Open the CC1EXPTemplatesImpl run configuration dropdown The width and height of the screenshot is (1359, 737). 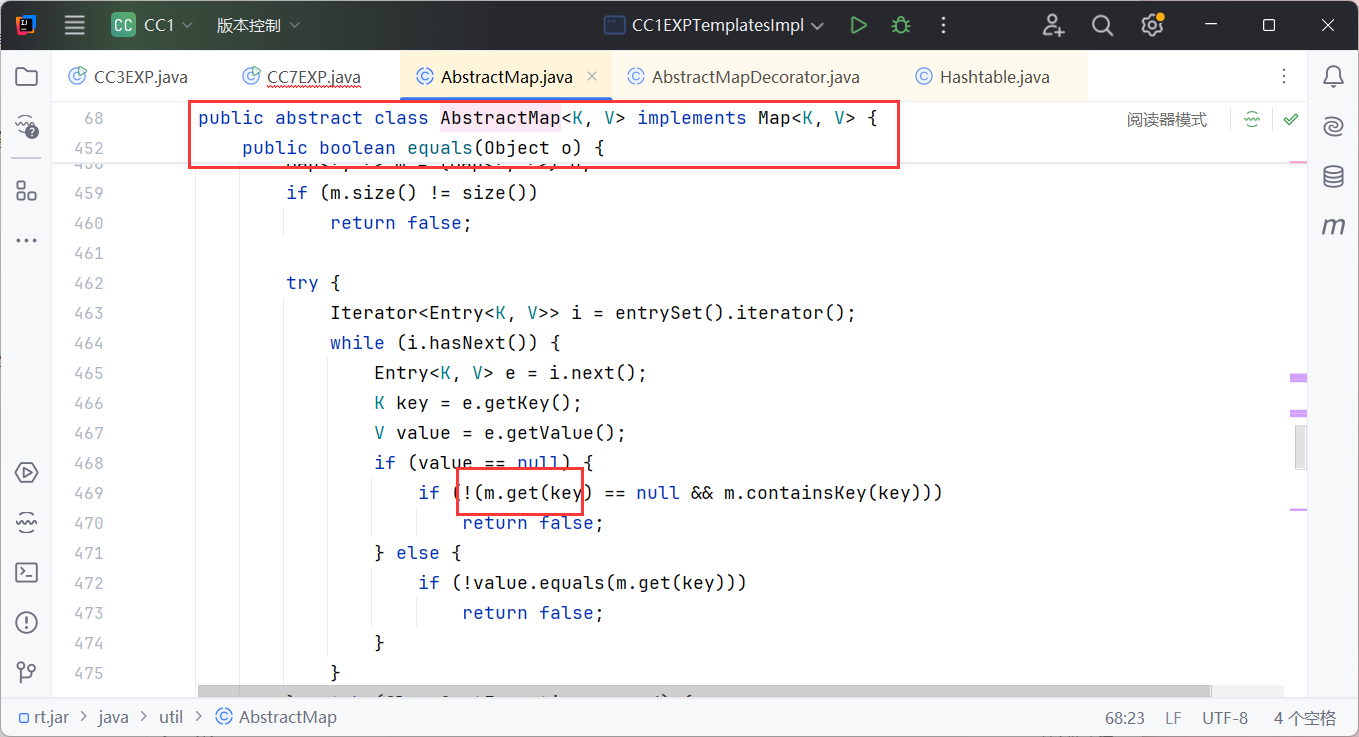coord(715,26)
